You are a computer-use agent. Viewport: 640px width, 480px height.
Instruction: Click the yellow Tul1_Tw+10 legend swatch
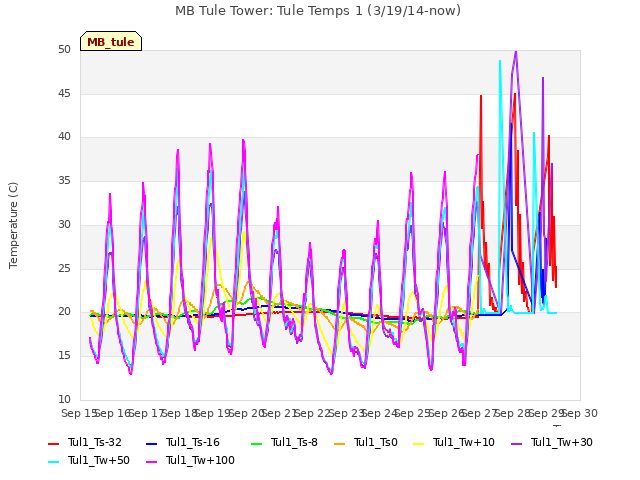pos(419,444)
